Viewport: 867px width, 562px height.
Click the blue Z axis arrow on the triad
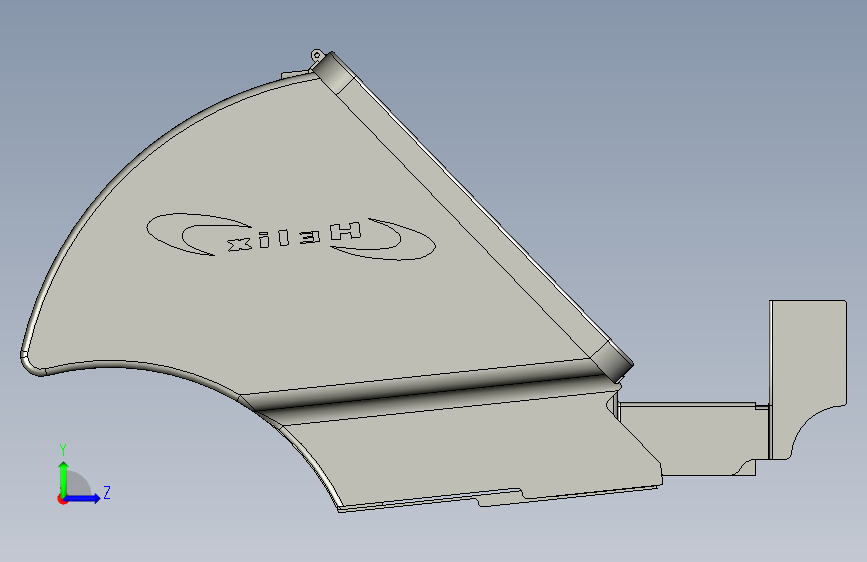pyautogui.click(x=82, y=498)
